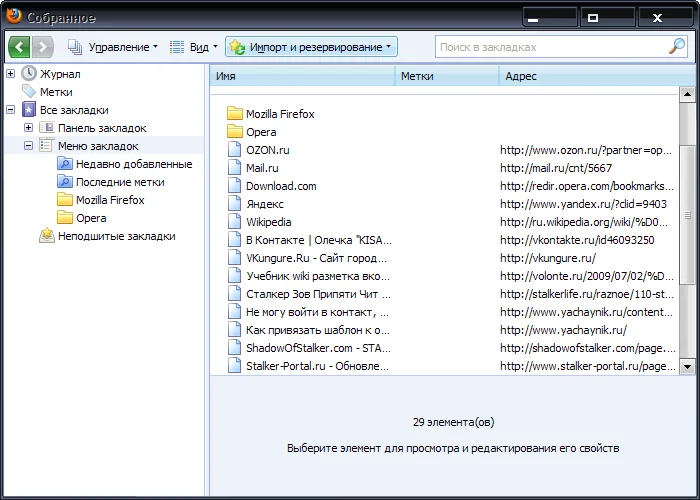Click the Все закладки star icon
Image resolution: width=700 pixels, height=500 pixels.
click(x=29, y=109)
